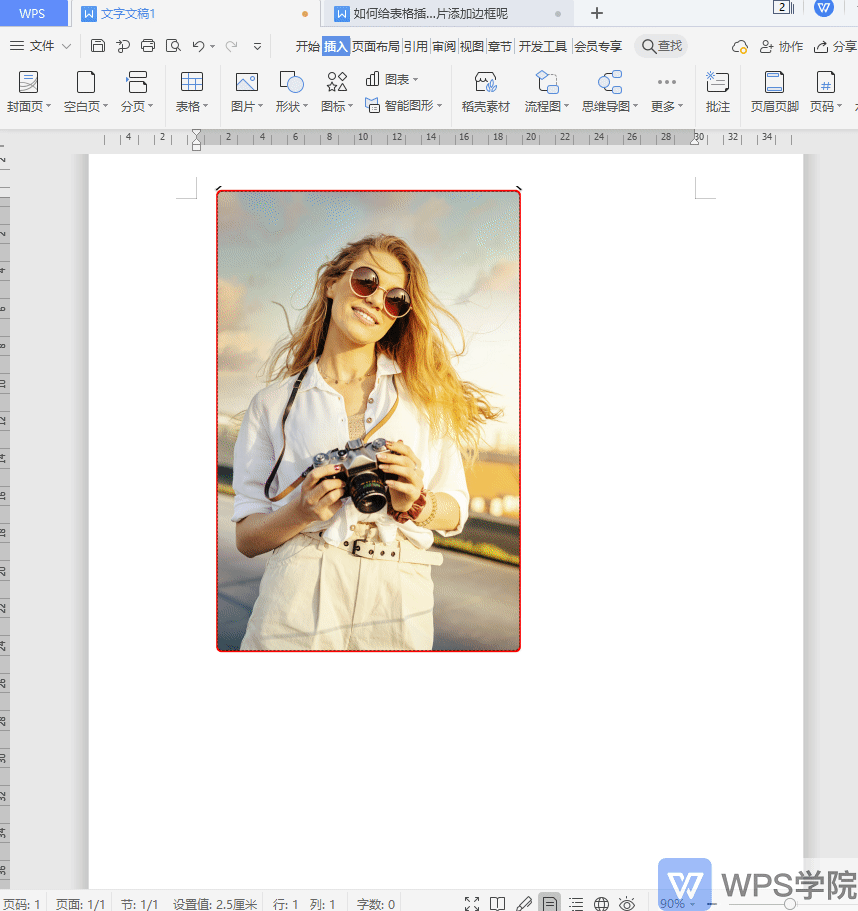Open the References (引用) tab
The width and height of the screenshot is (858, 911).
click(x=416, y=46)
